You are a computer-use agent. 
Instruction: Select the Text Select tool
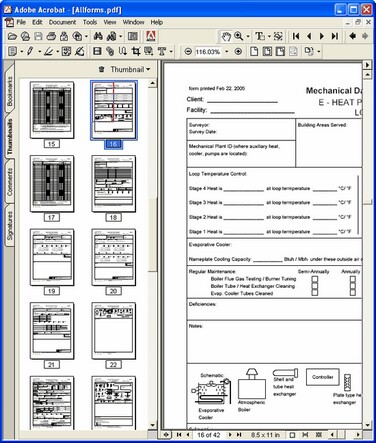[260, 36]
